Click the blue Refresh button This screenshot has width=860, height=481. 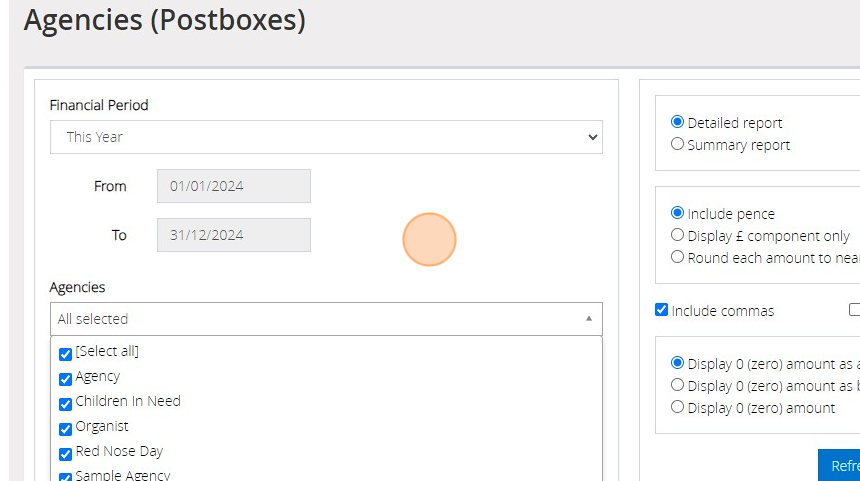tap(839, 466)
